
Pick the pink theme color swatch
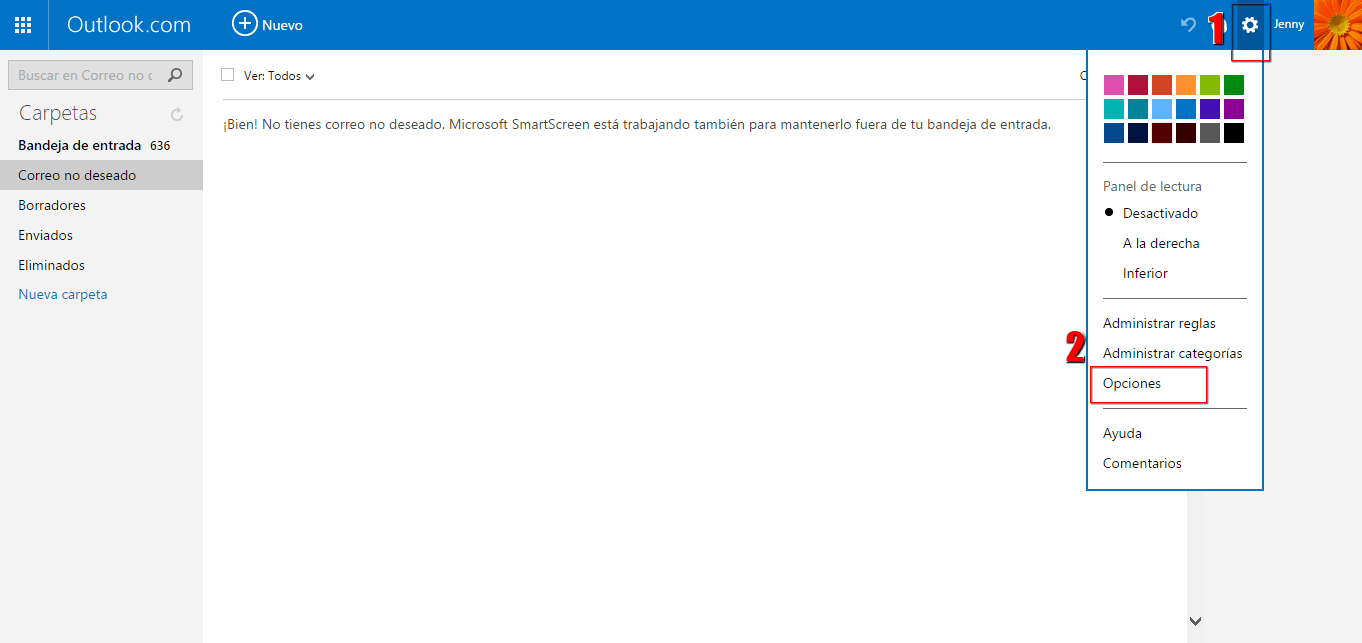click(x=1114, y=85)
